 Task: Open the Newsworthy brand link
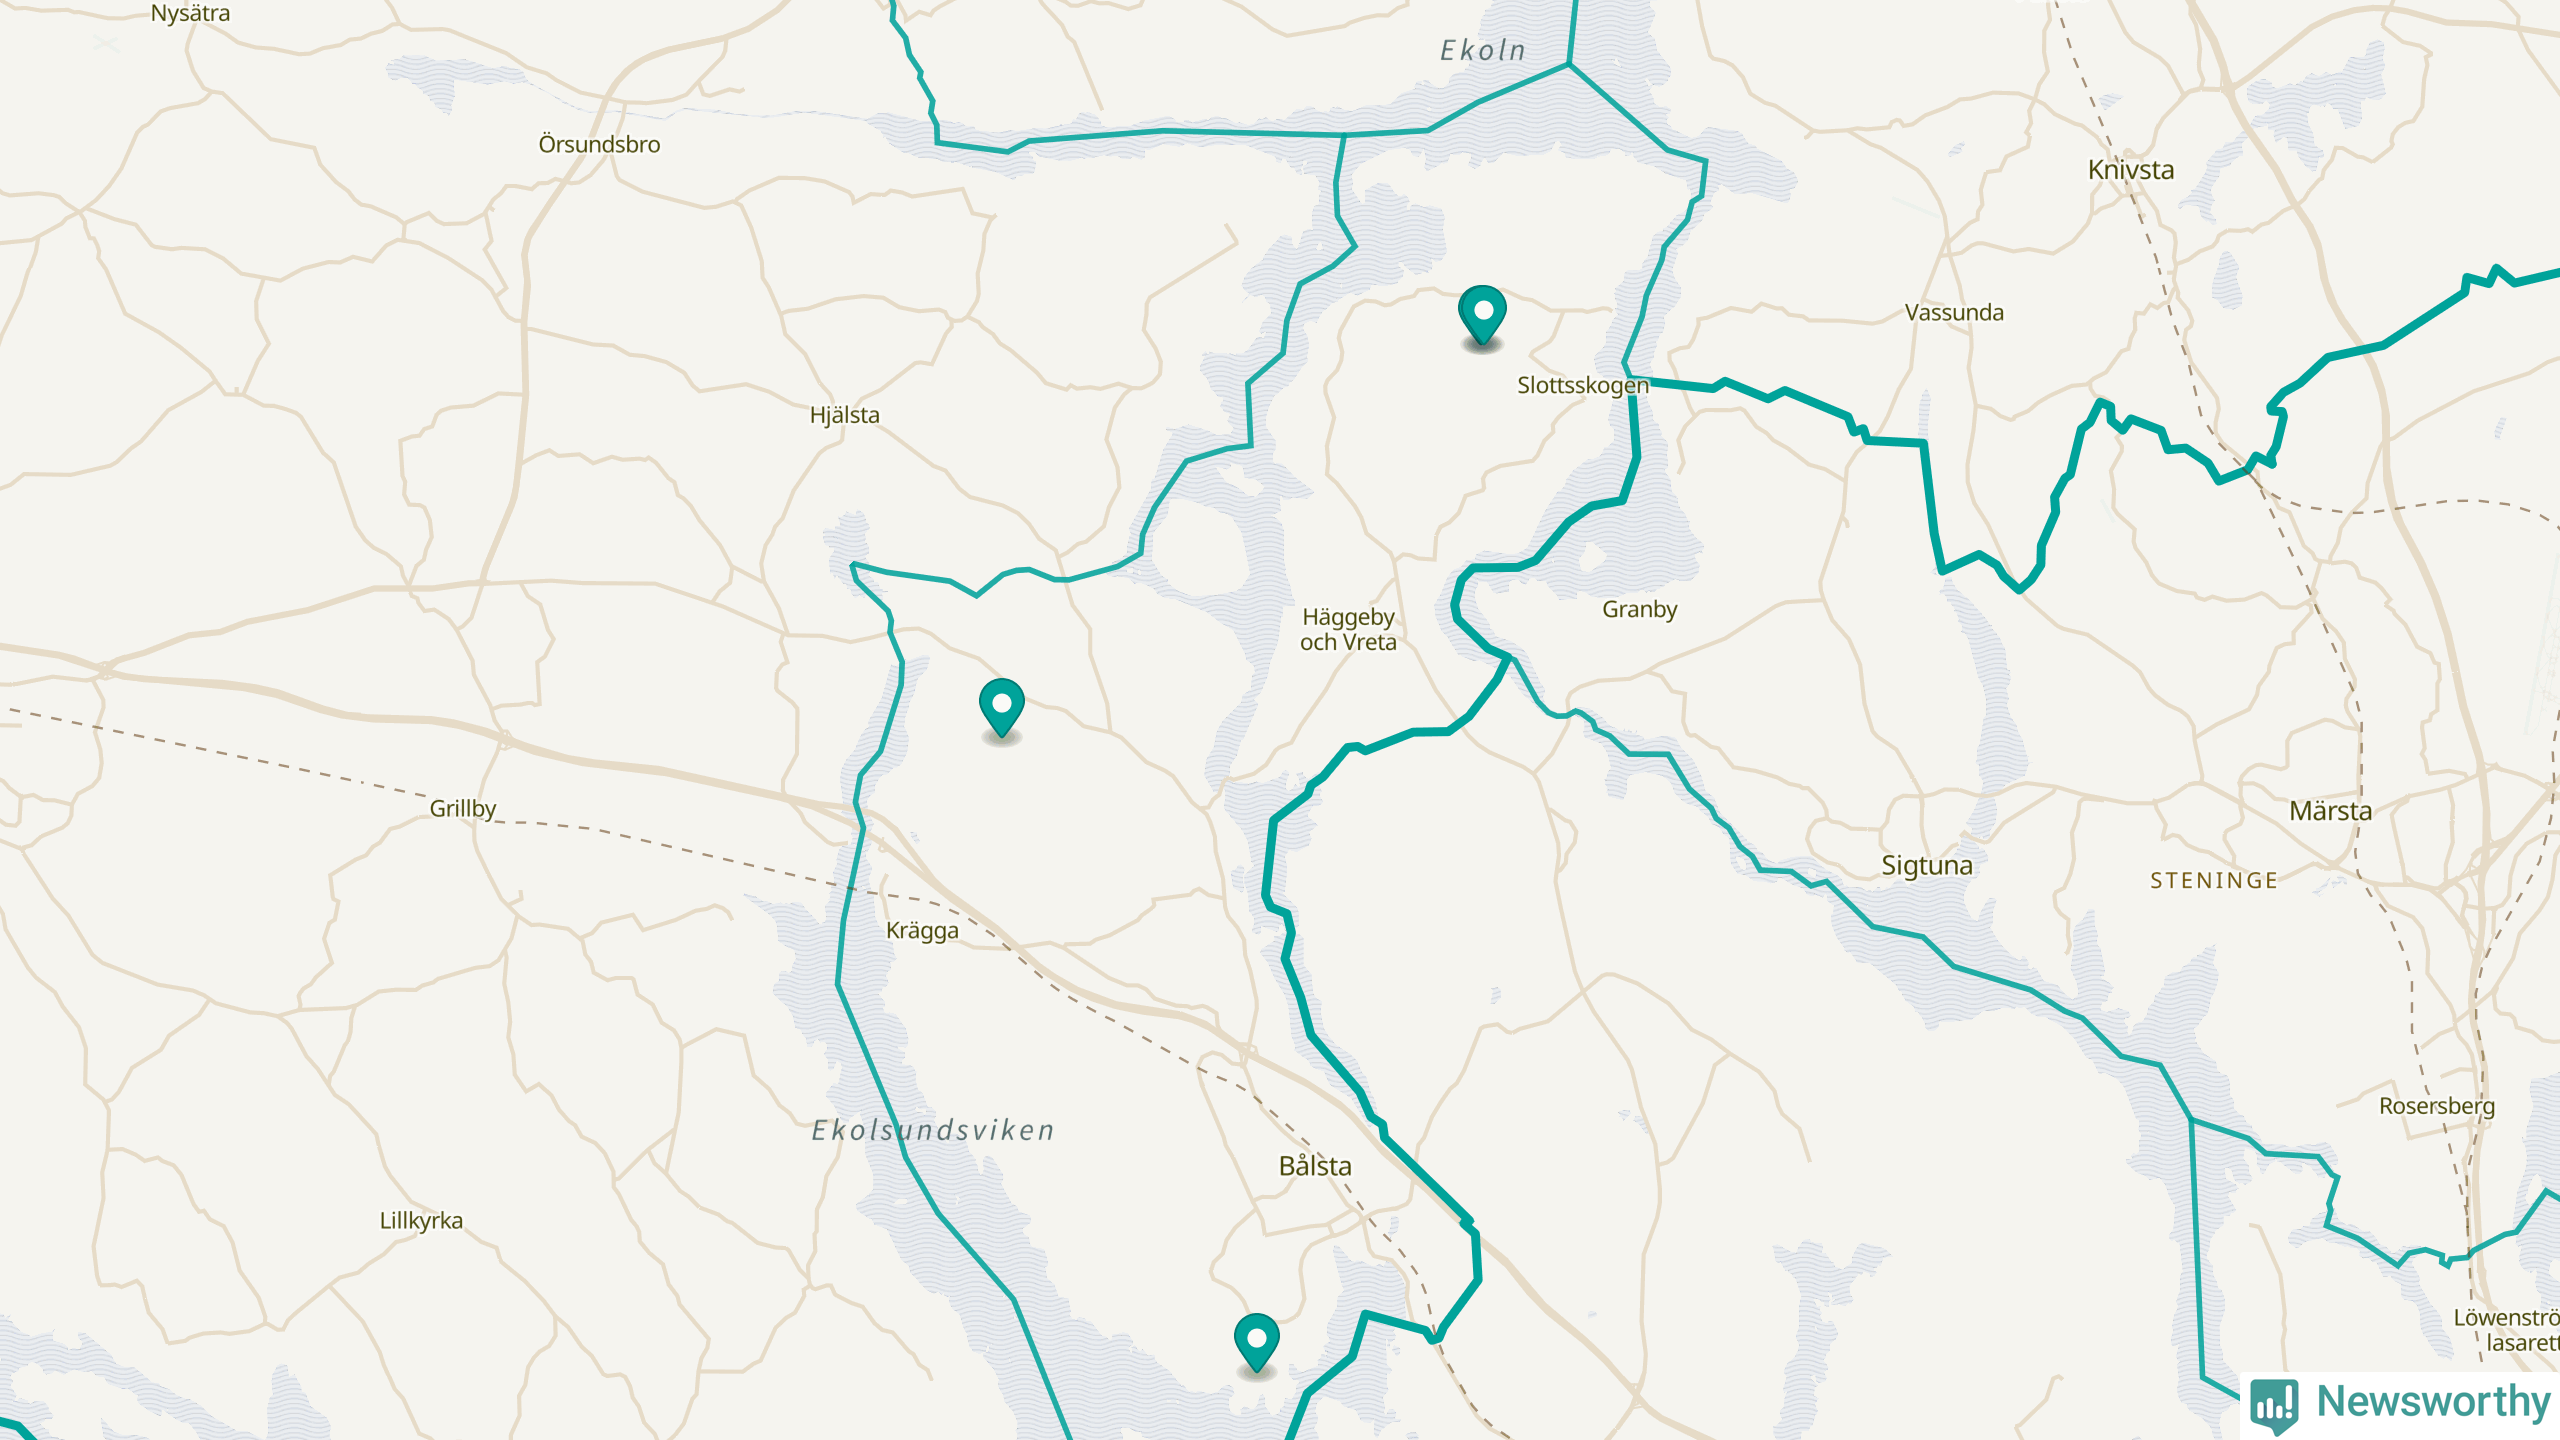point(2400,1403)
